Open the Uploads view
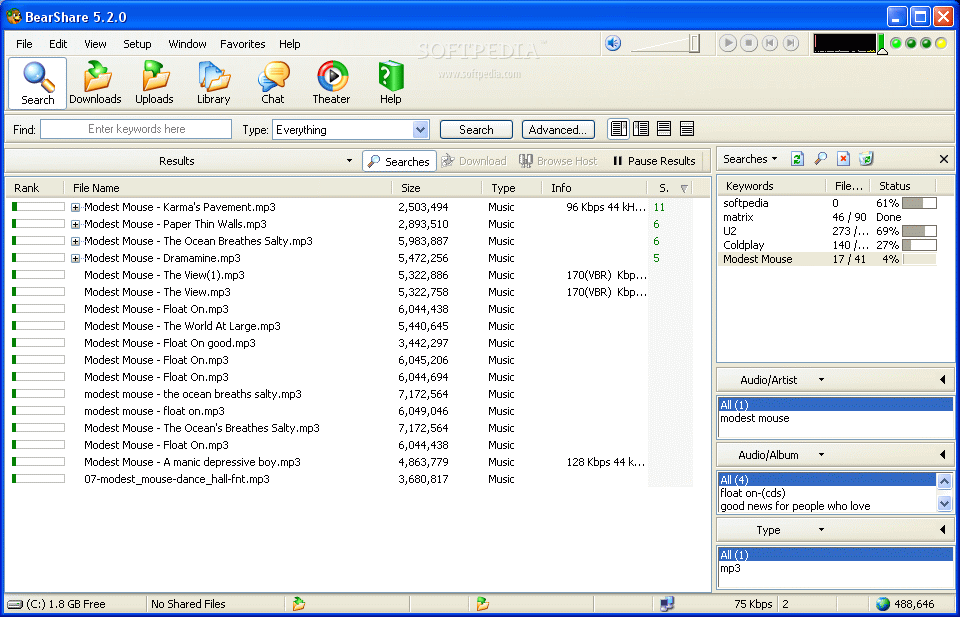Screen dimensions: 960x617 [x=154, y=83]
